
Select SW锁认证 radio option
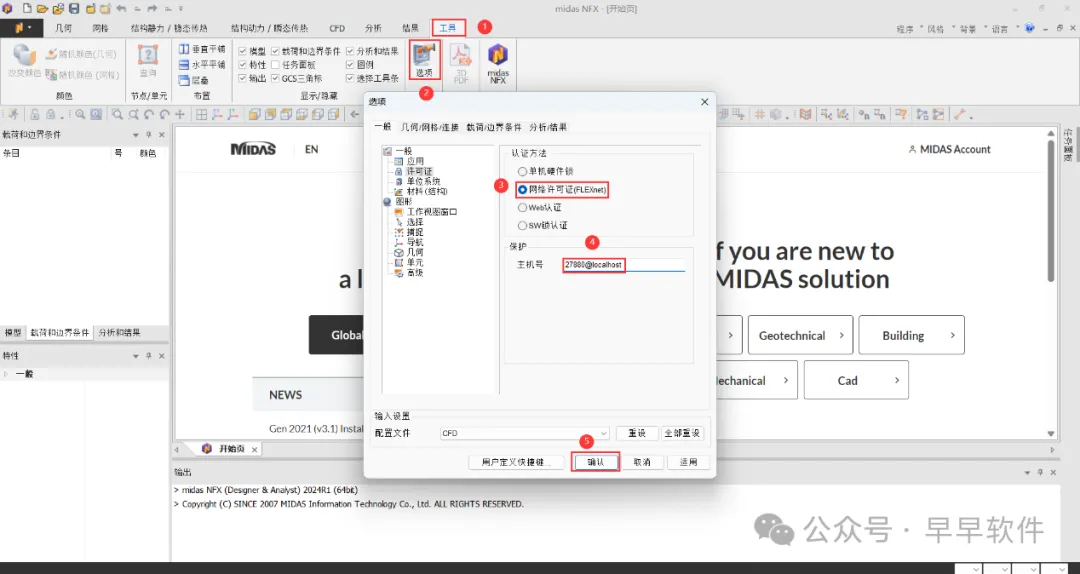tap(522, 225)
